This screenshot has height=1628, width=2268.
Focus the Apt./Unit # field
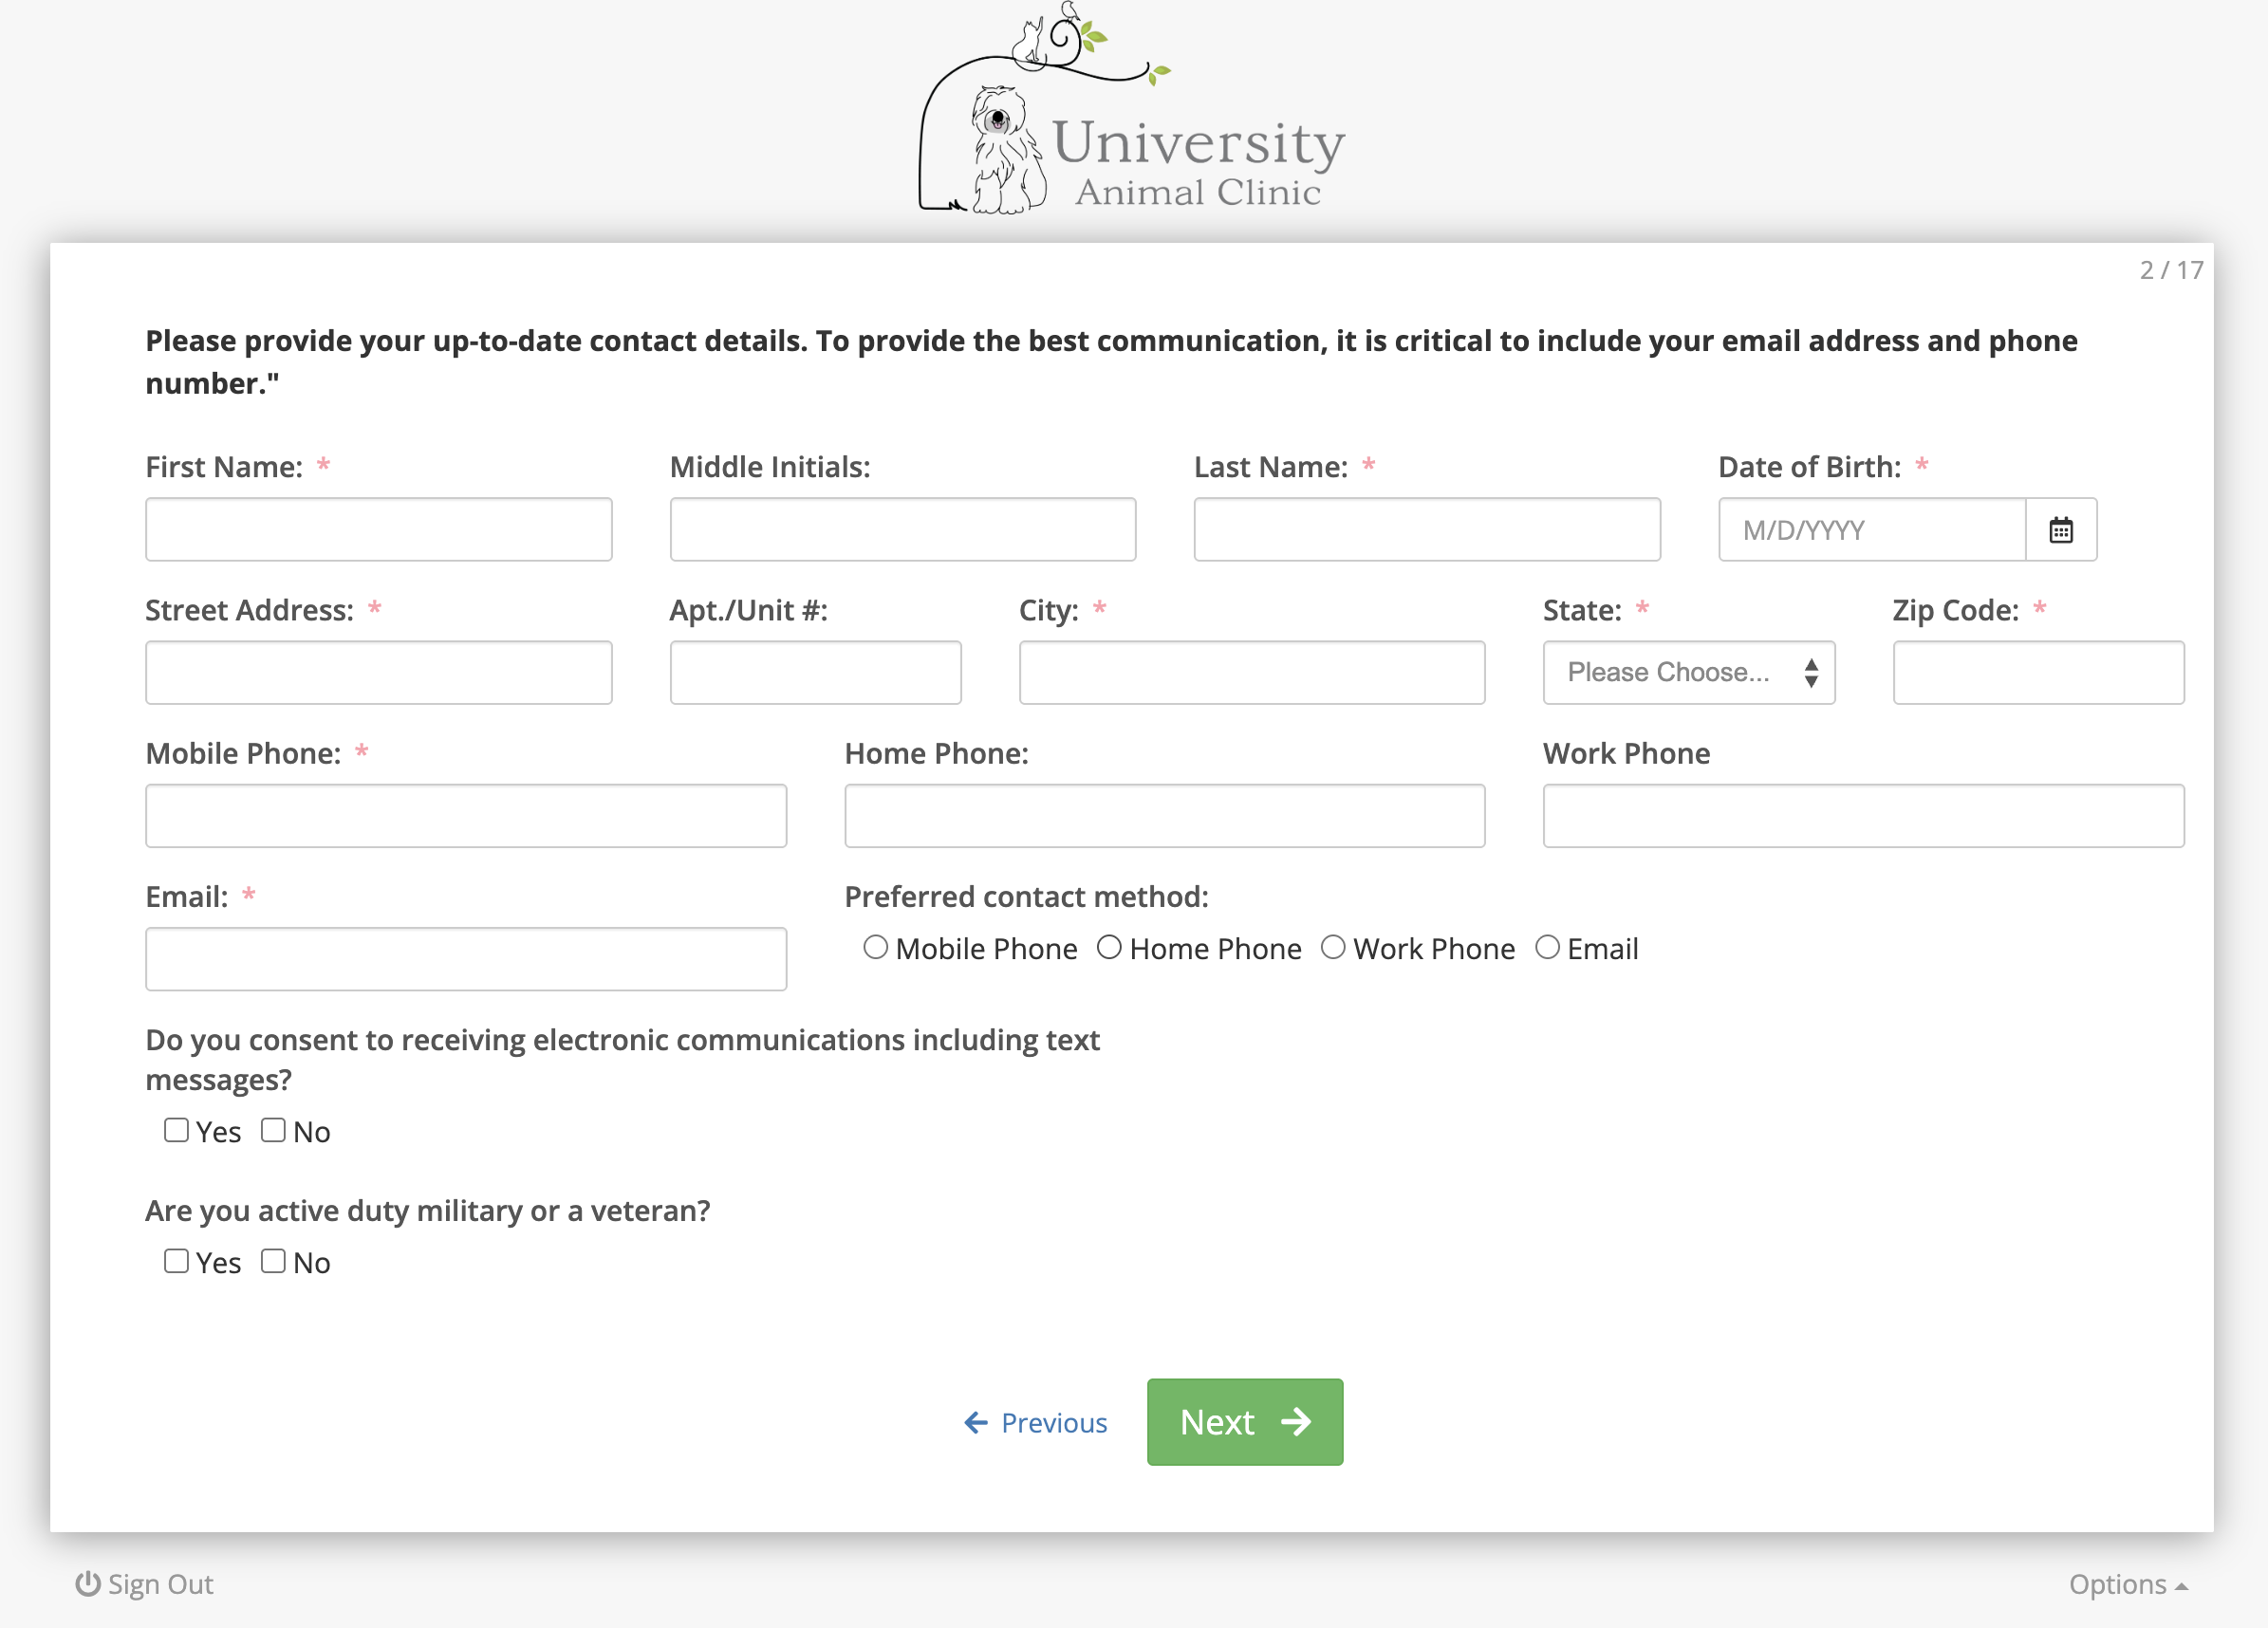click(x=816, y=673)
